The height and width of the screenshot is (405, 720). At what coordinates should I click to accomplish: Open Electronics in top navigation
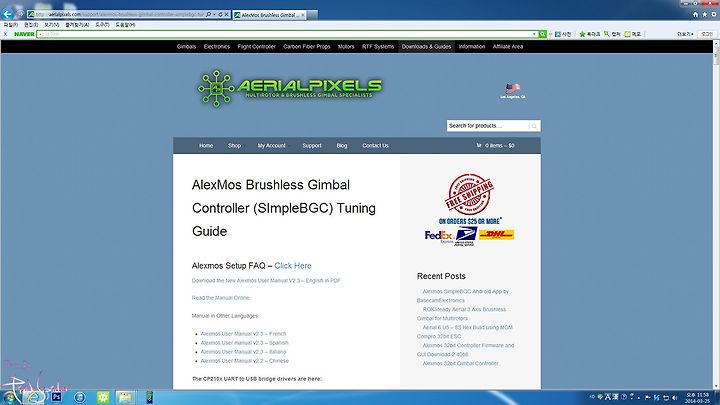tap(217, 46)
